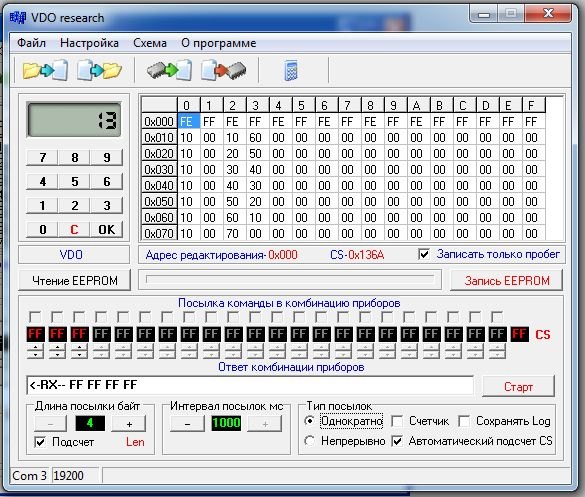Click keypad digit 7
Image resolution: width=585 pixels, height=497 pixels.
tap(43, 157)
